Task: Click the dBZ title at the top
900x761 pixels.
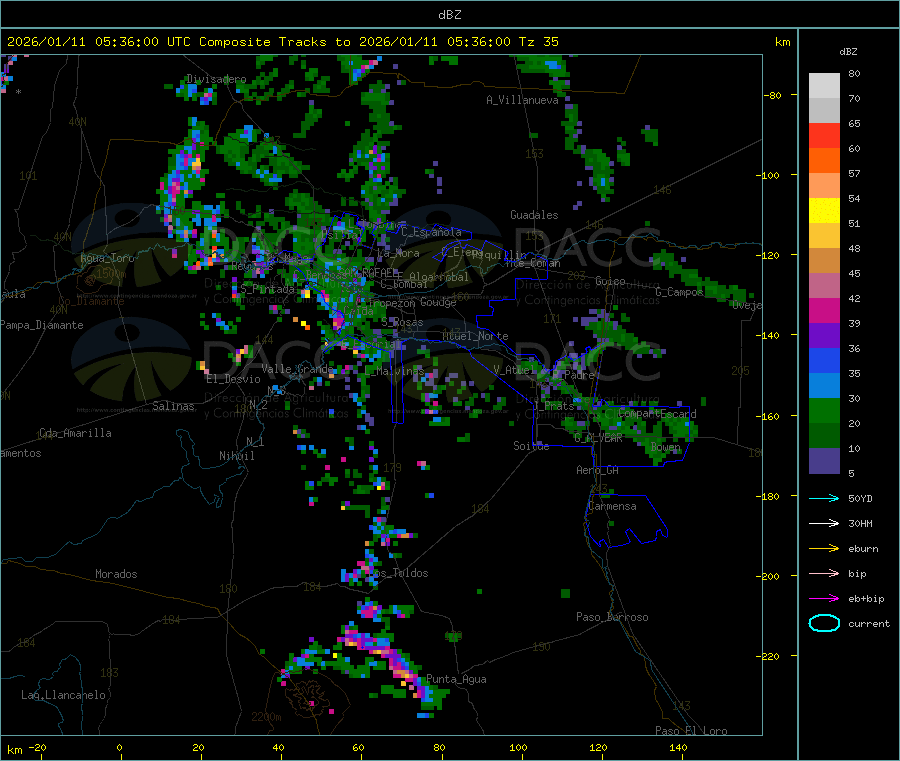Action: [x=449, y=15]
